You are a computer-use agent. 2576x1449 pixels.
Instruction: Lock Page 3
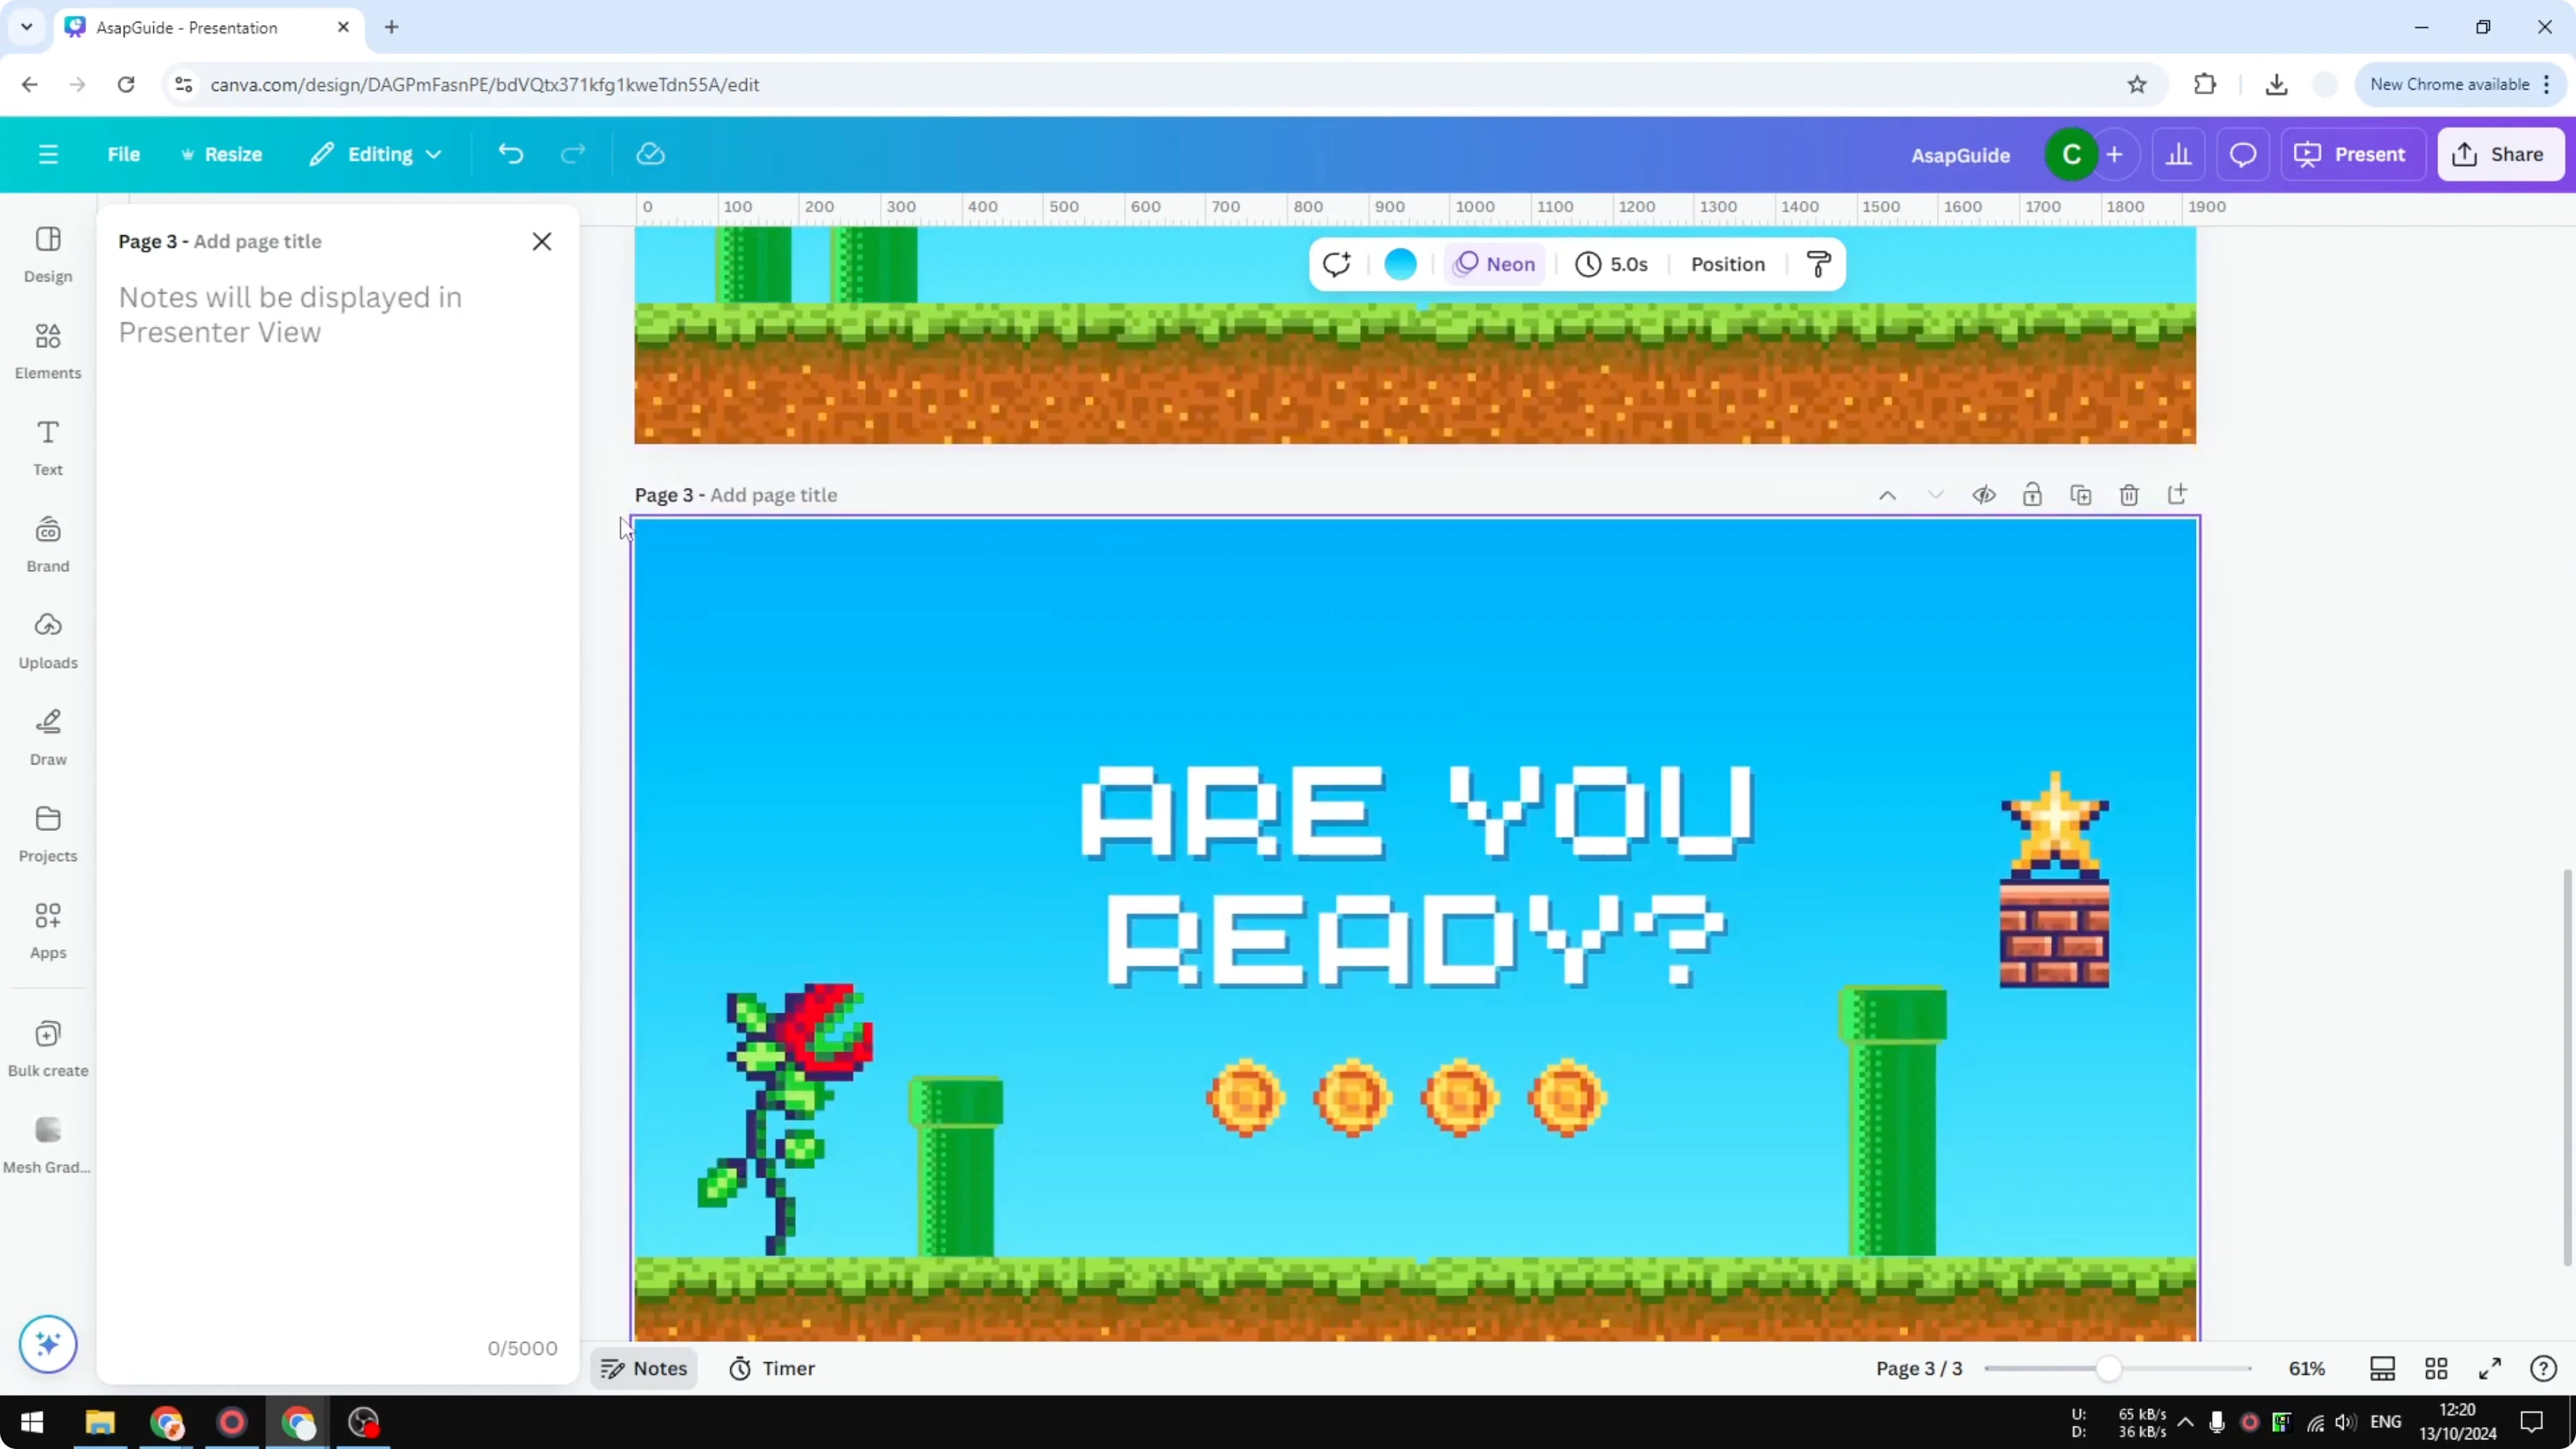click(2032, 495)
